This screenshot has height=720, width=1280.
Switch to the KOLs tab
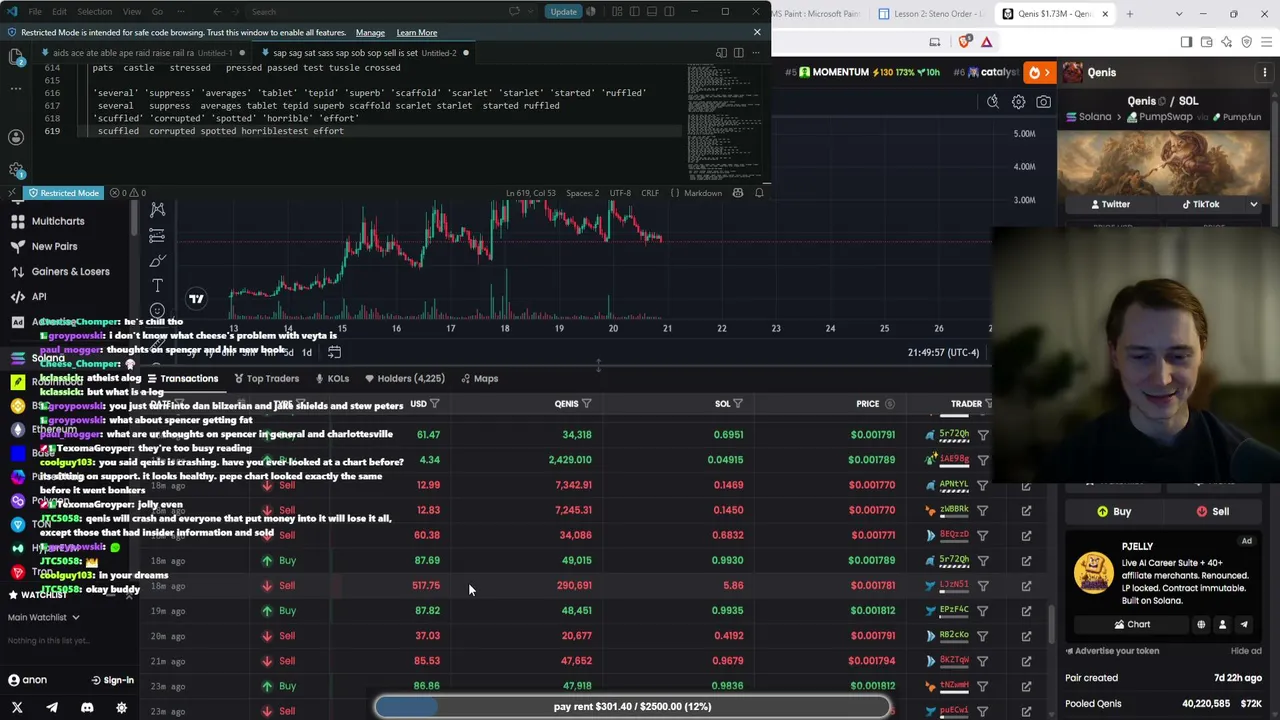coord(332,378)
